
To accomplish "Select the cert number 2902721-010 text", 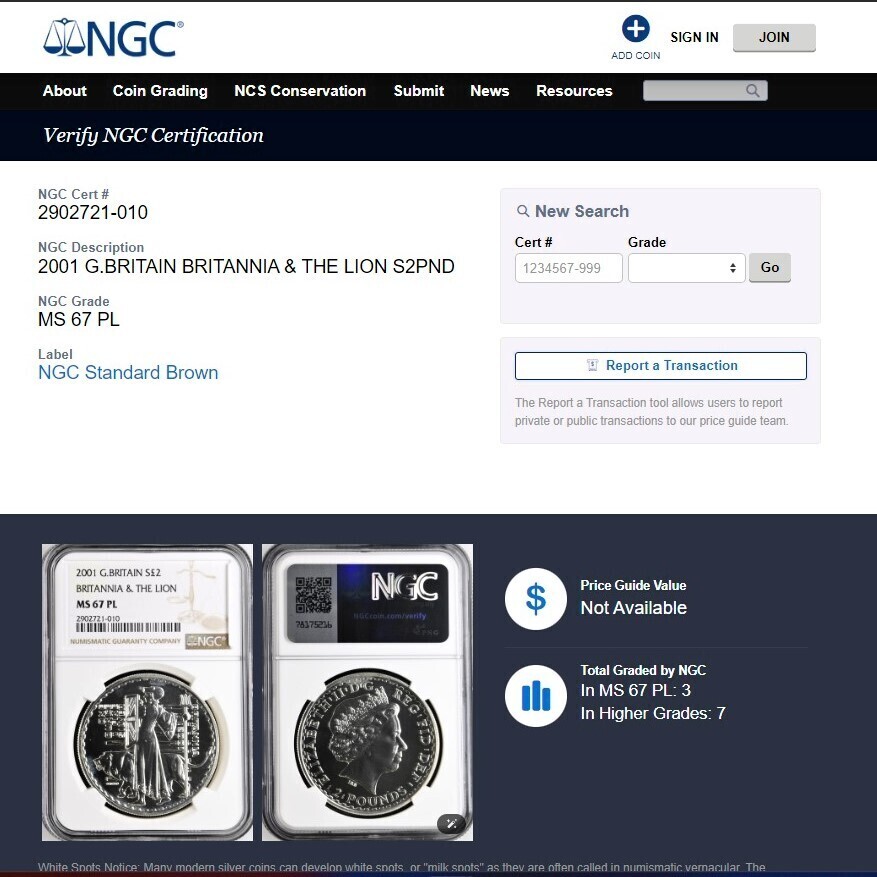I will click(93, 213).
